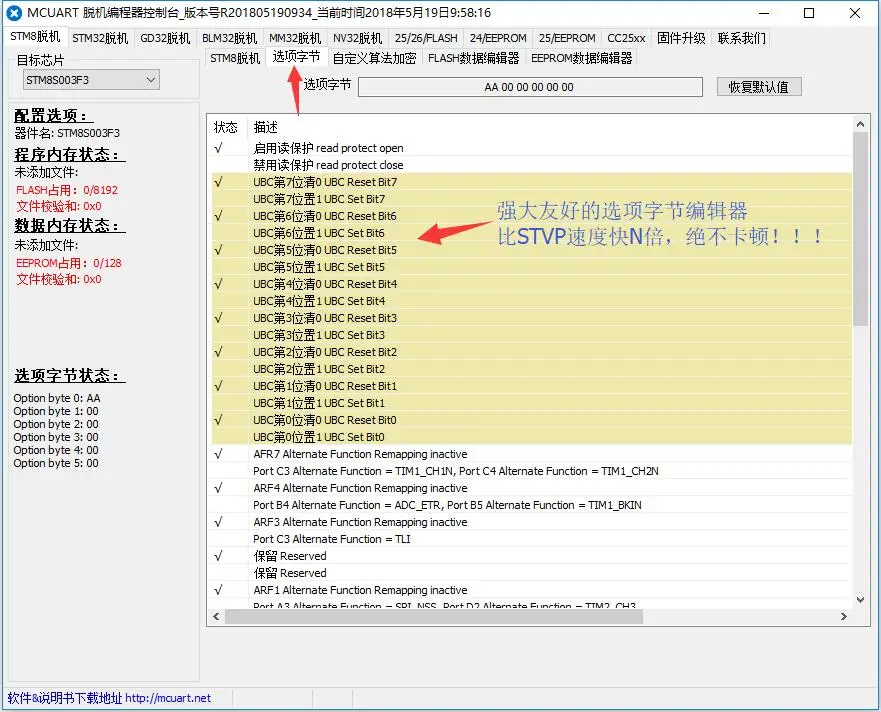Viewport: 881px width, 712px height.
Task: Open the GD32脱机 tab
Action: [x=165, y=38]
